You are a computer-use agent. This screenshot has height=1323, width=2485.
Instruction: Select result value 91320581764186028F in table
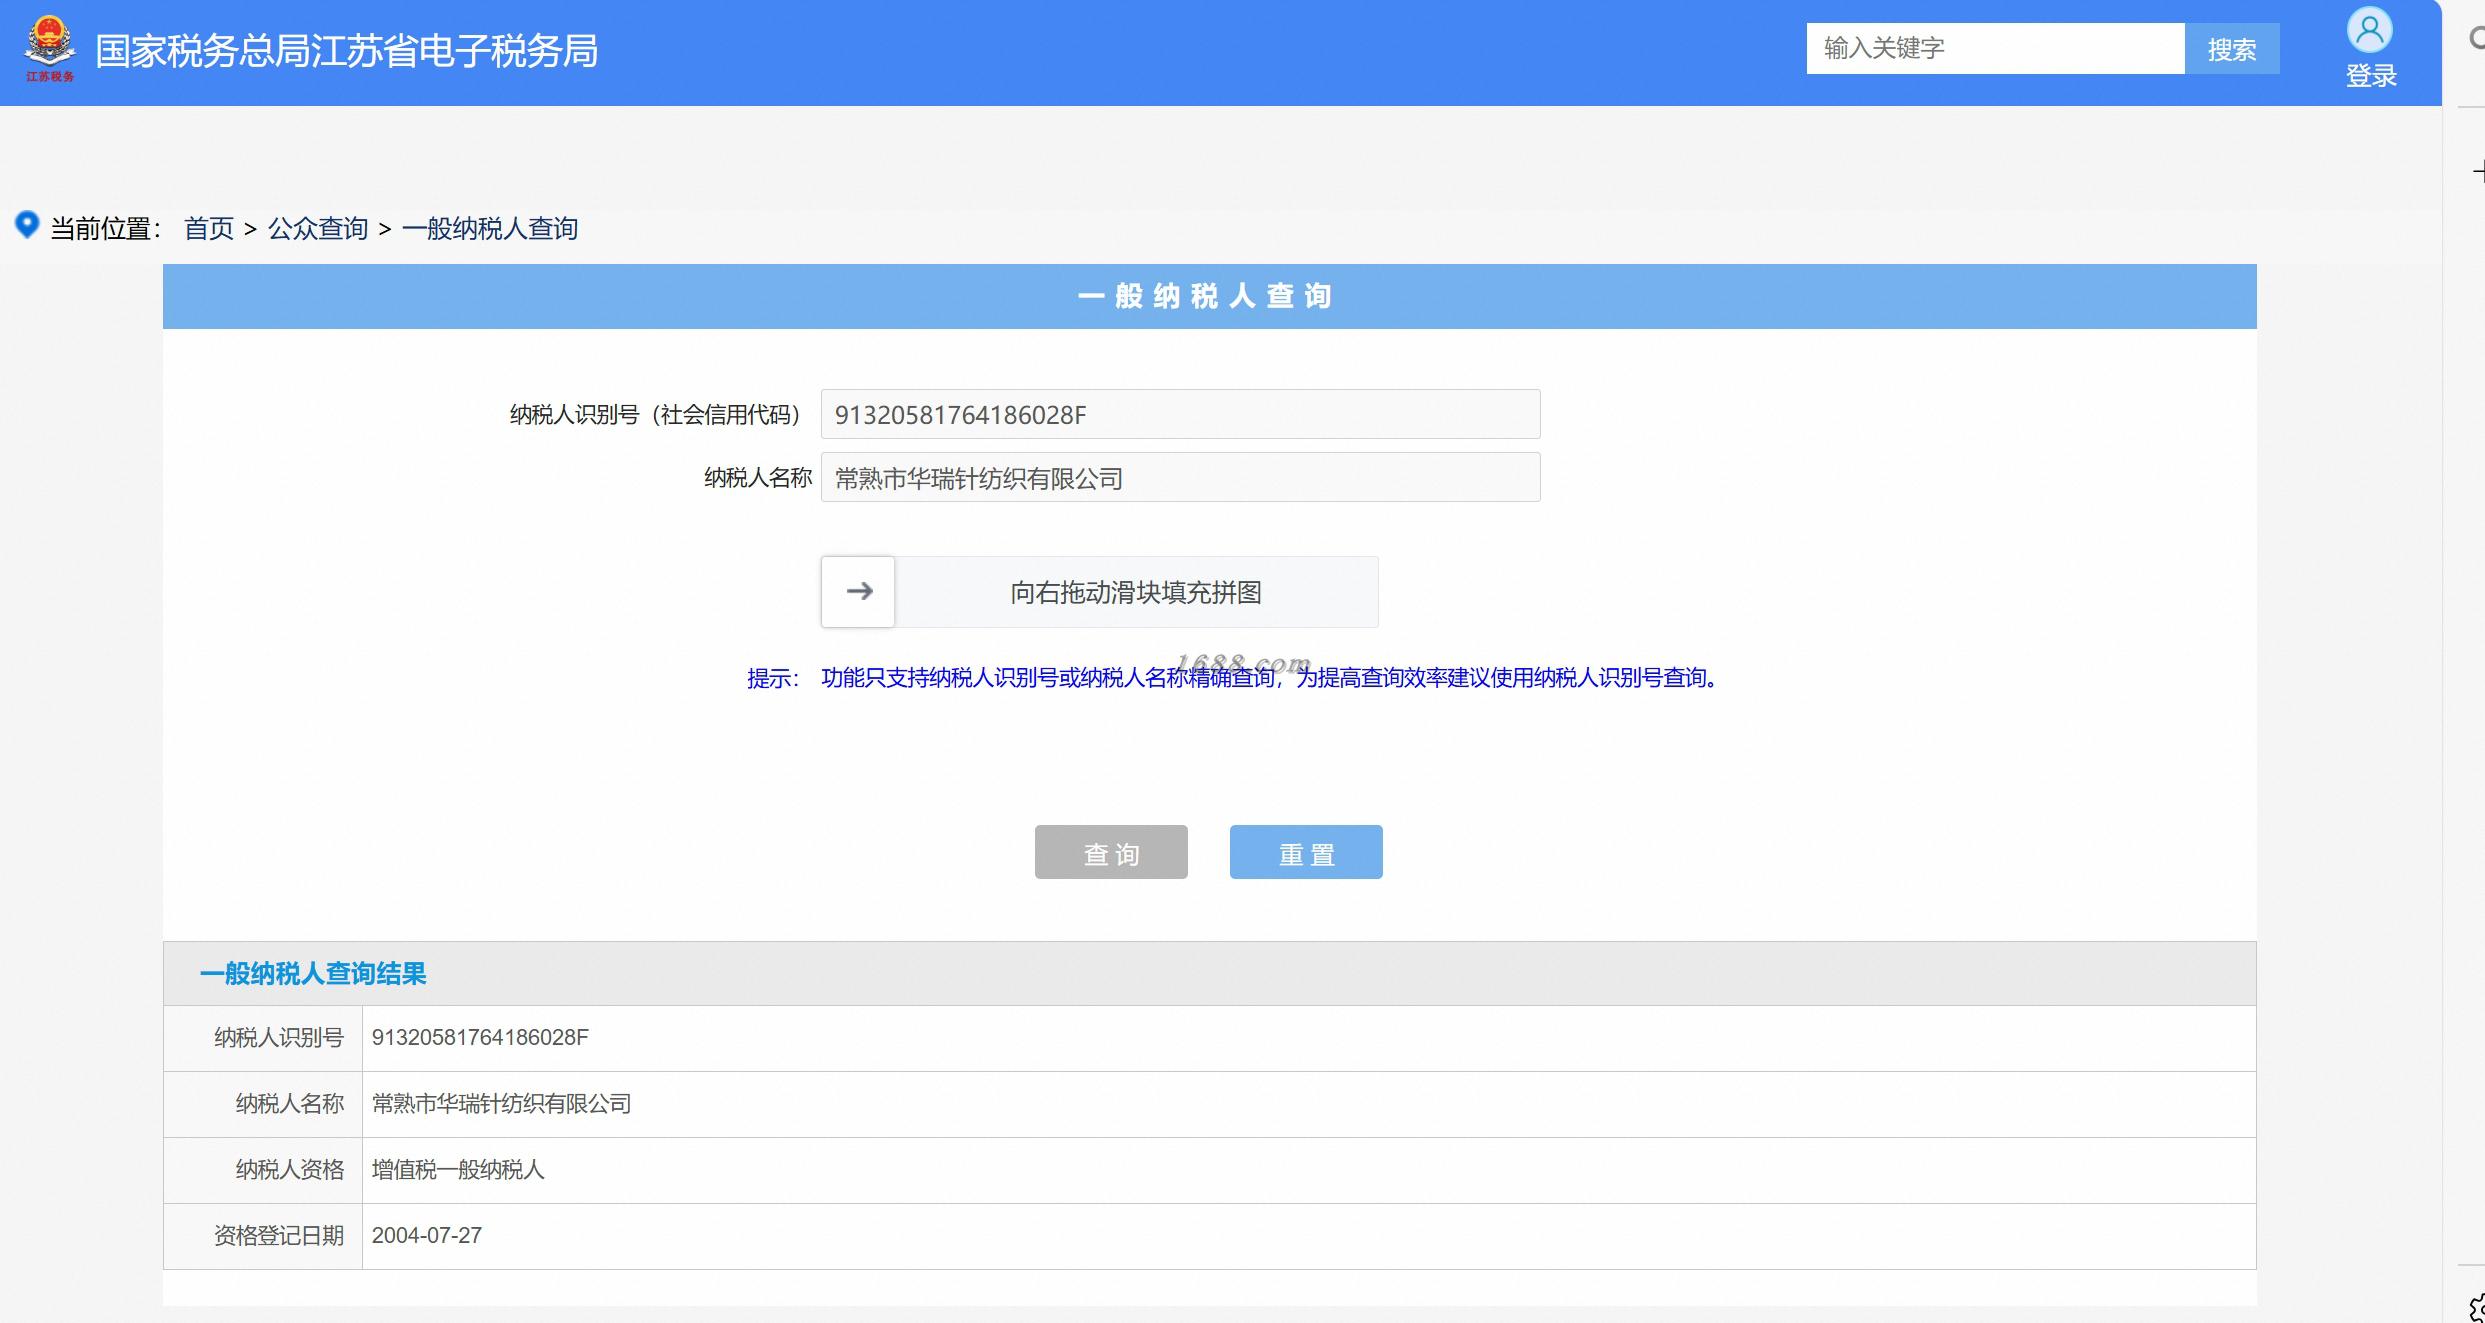tap(480, 1038)
